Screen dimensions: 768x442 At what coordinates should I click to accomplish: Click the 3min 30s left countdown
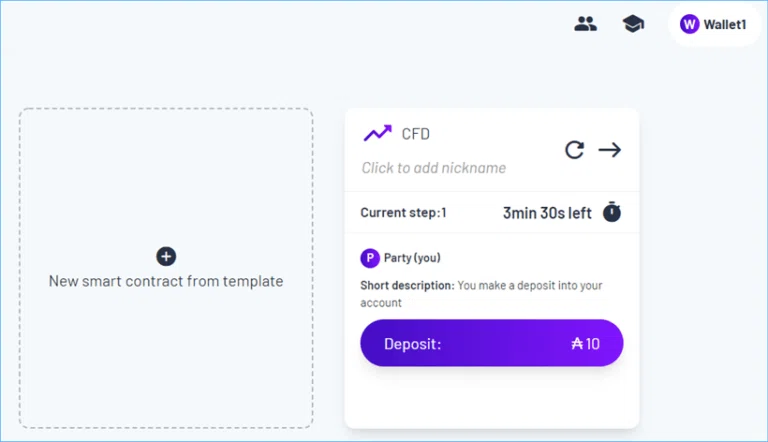point(547,213)
